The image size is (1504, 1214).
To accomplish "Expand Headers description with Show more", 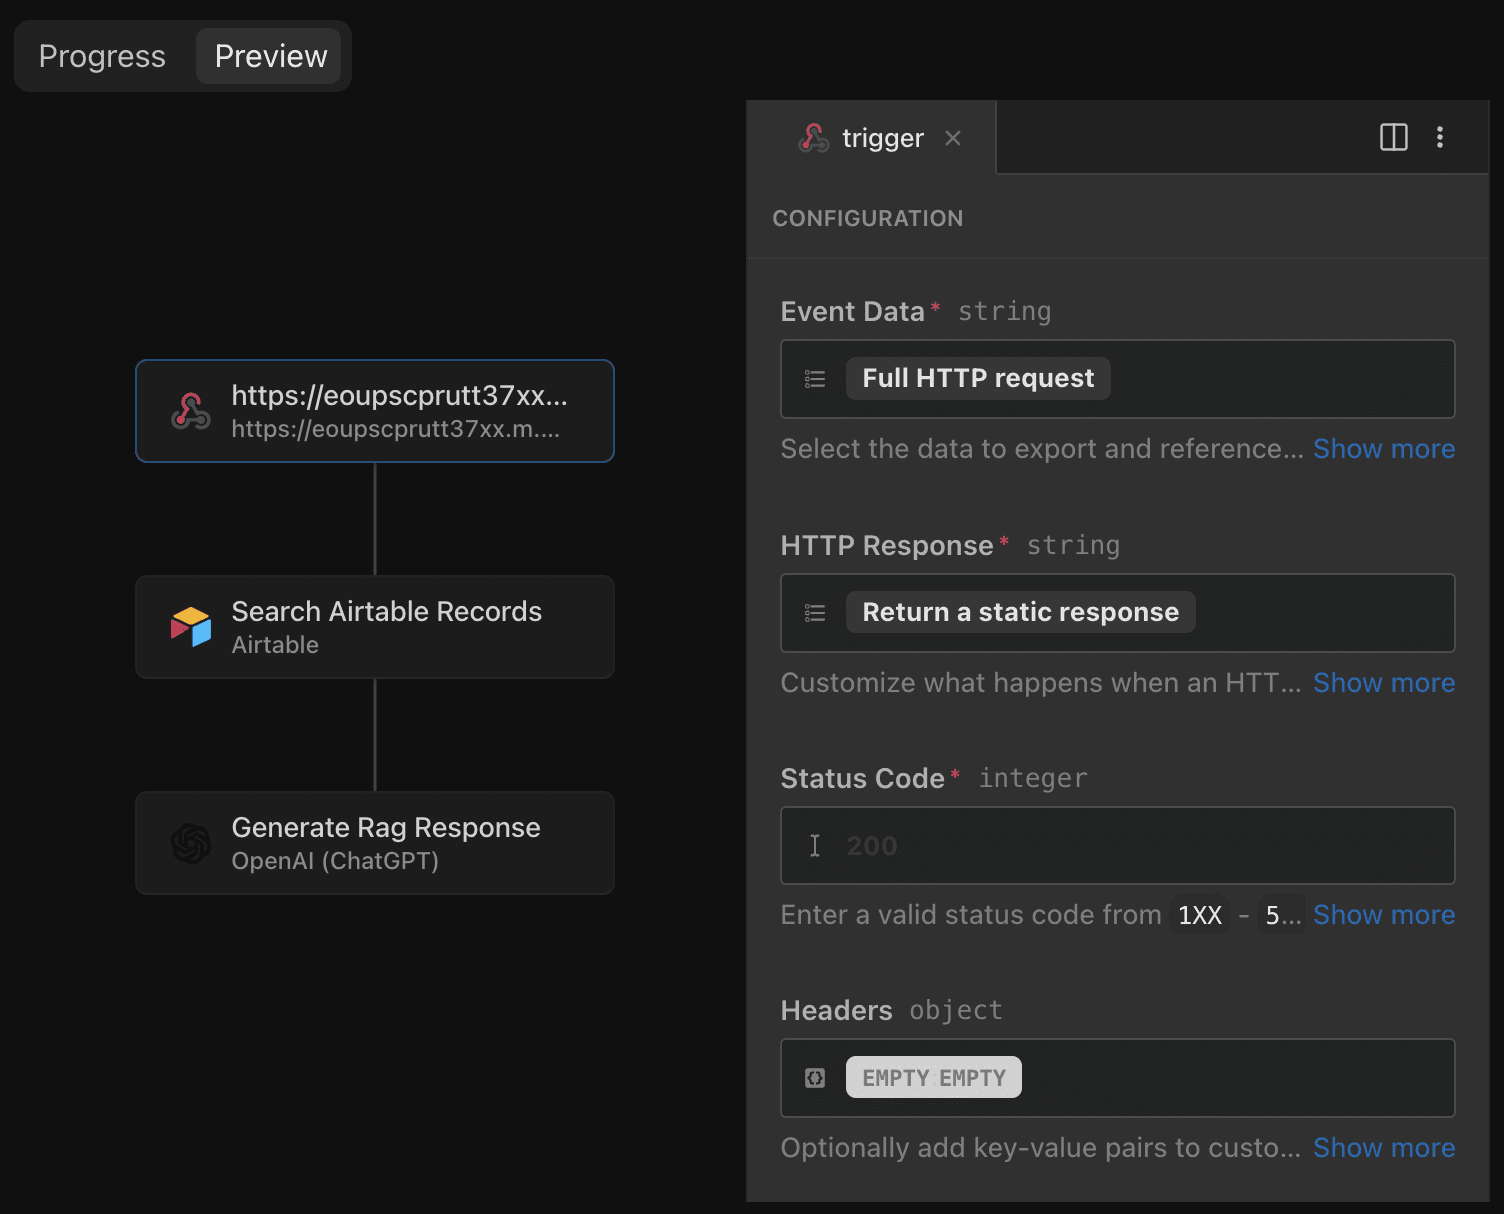I will pos(1383,1148).
